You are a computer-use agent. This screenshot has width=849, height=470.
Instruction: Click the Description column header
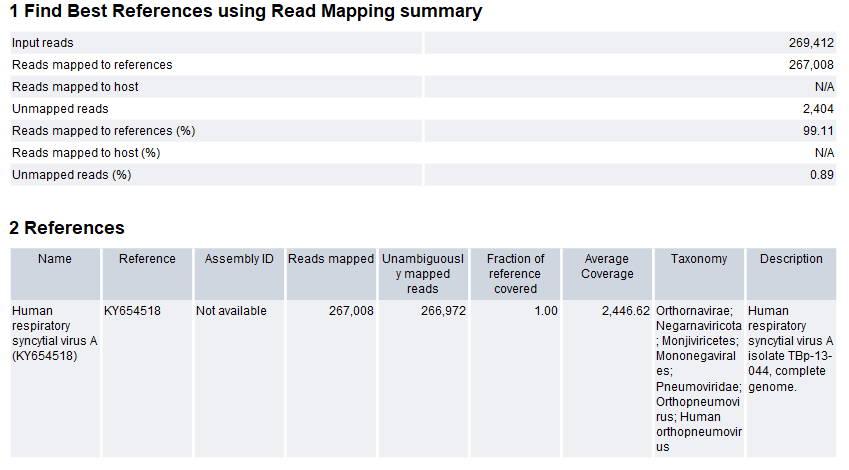point(791,259)
